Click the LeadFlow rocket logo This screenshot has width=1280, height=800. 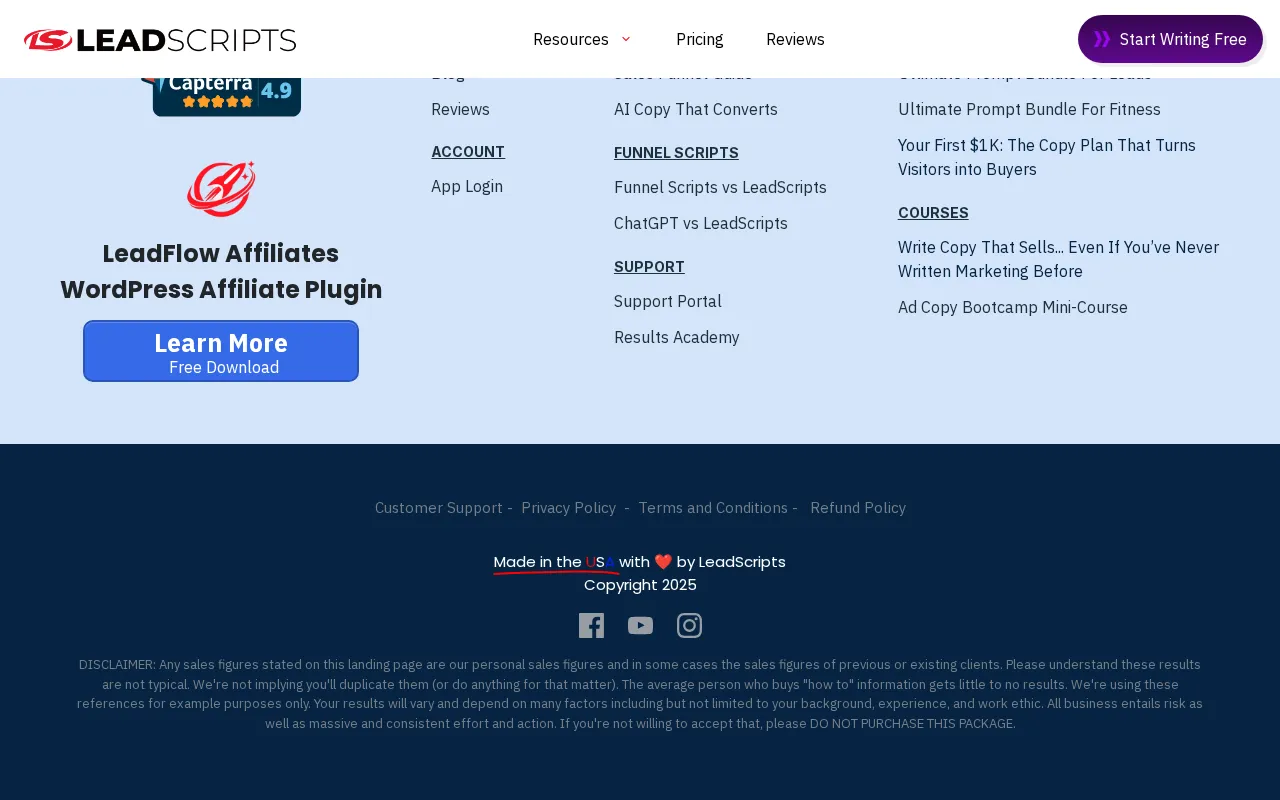221,189
